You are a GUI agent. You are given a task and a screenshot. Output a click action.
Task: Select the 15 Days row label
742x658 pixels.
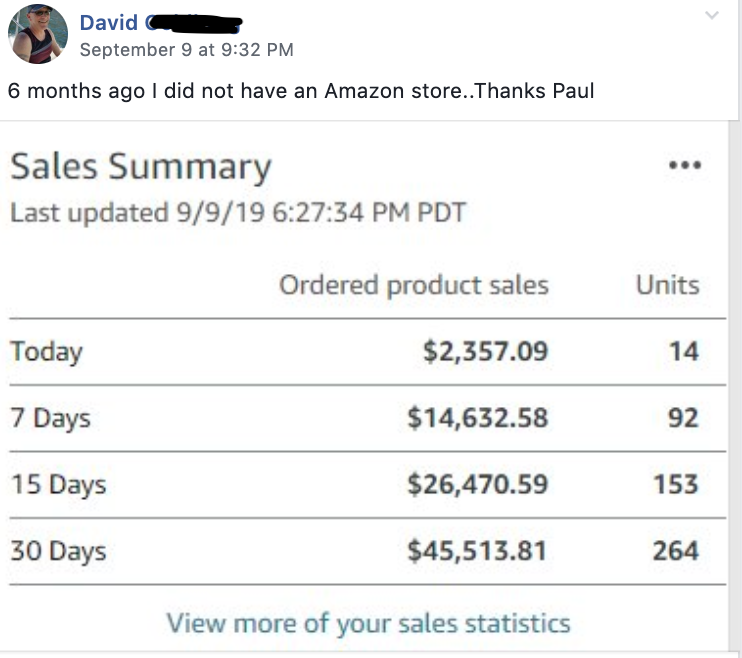tap(58, 485)
